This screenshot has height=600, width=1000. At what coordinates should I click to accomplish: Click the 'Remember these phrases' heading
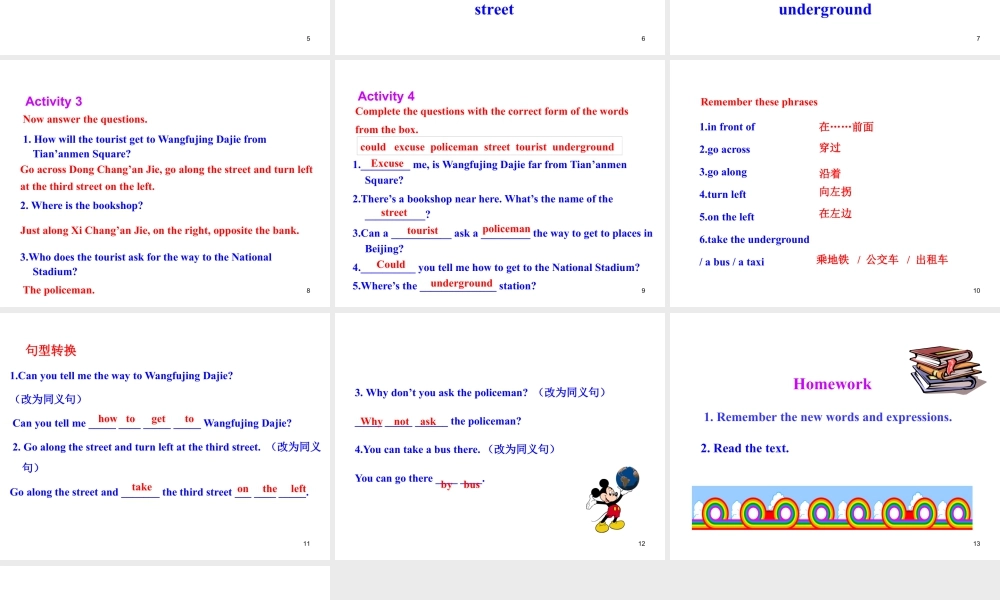click(759, 102)
